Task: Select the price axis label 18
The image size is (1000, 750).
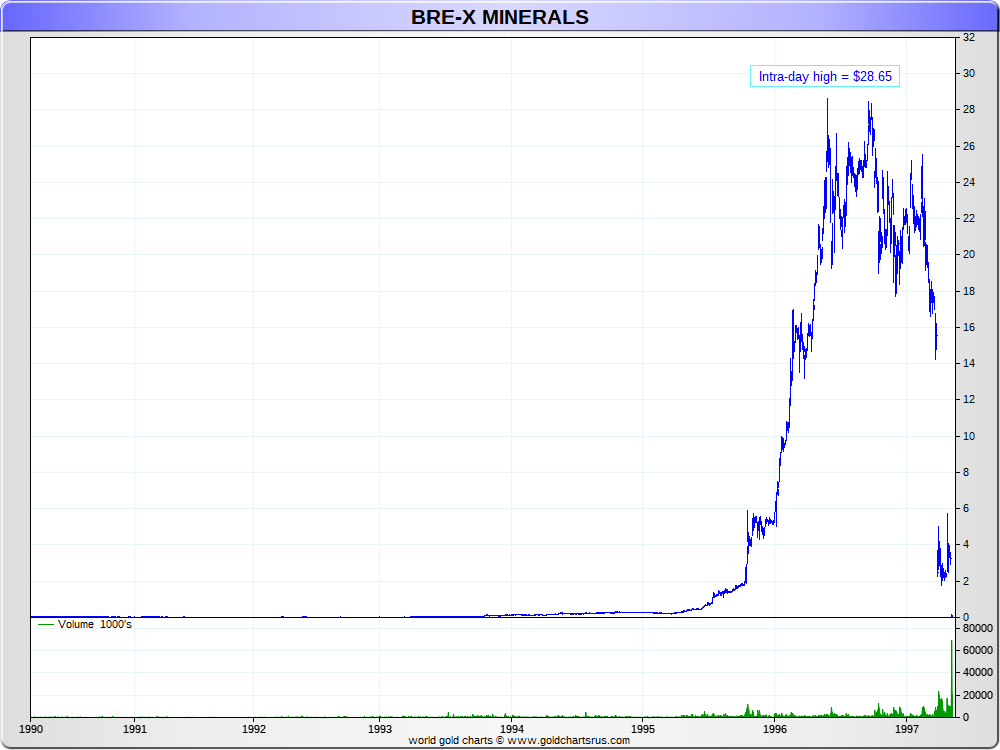Action: pos(969,291)
